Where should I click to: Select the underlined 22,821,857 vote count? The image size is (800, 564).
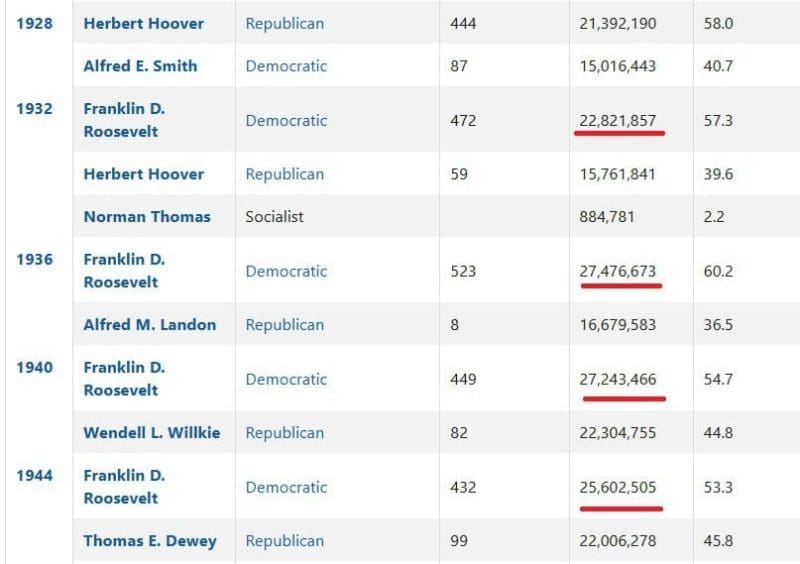(618, 121)
